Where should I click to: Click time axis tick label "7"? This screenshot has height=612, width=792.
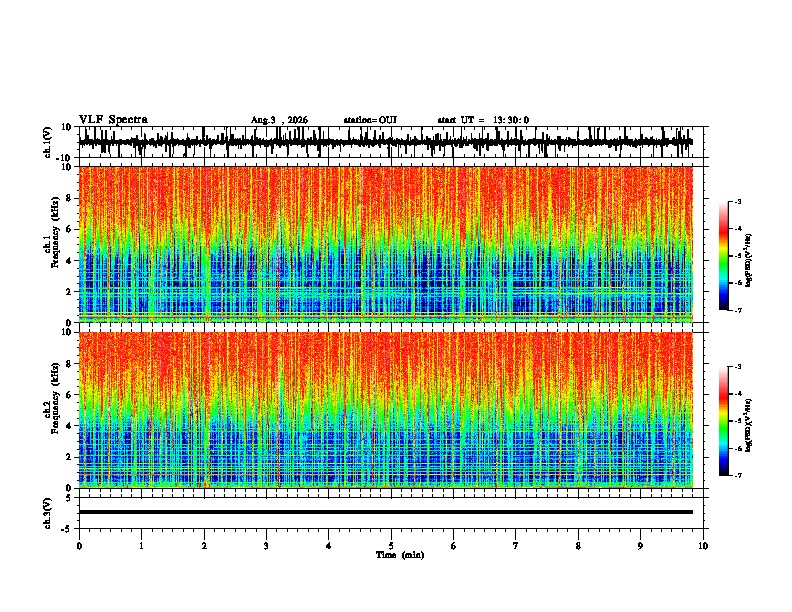pyautogui.click(x=516, y=546)
